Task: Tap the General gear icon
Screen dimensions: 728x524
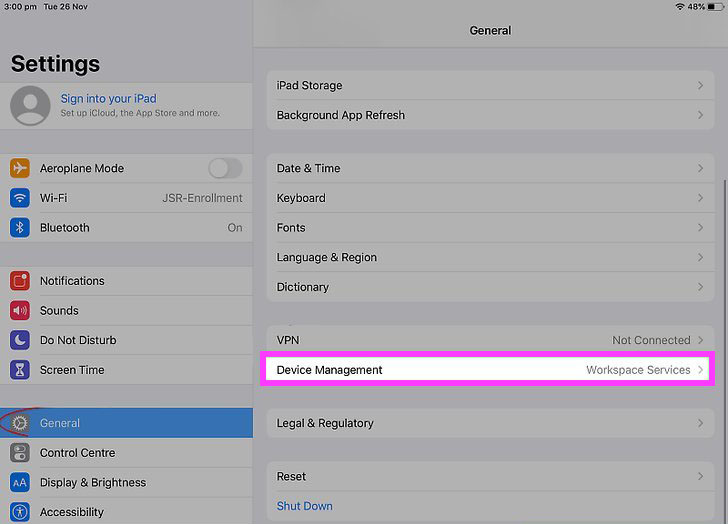Action: coord(20,423)
